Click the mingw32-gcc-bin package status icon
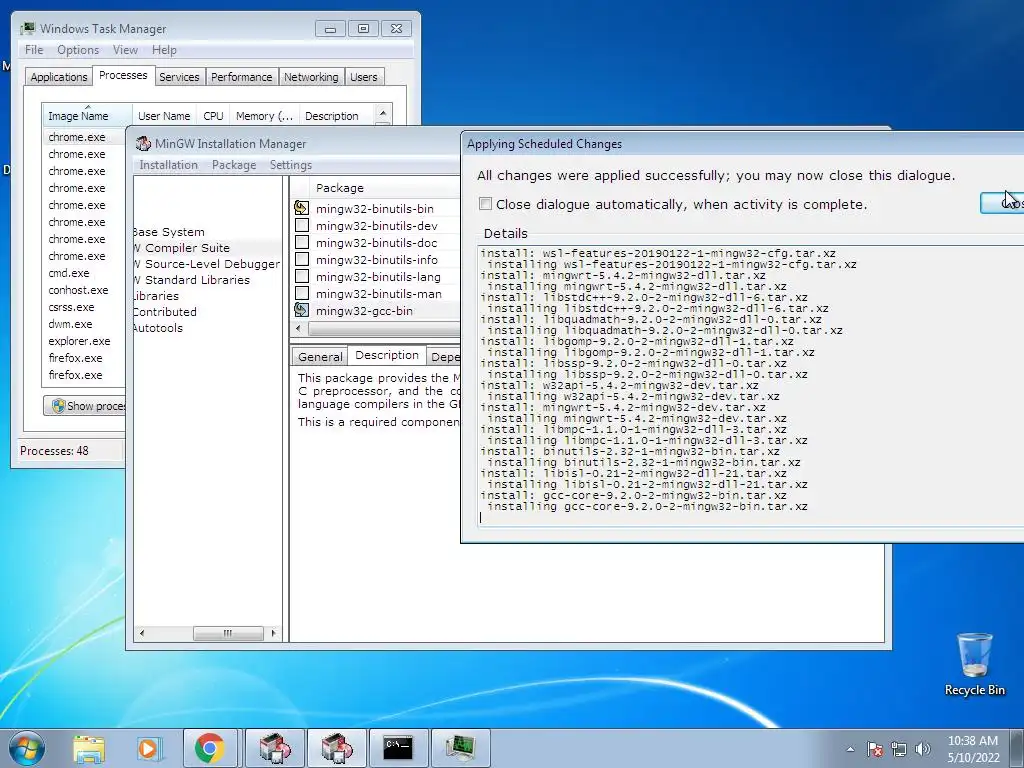The image size is (1024, 768). point(301,310)
